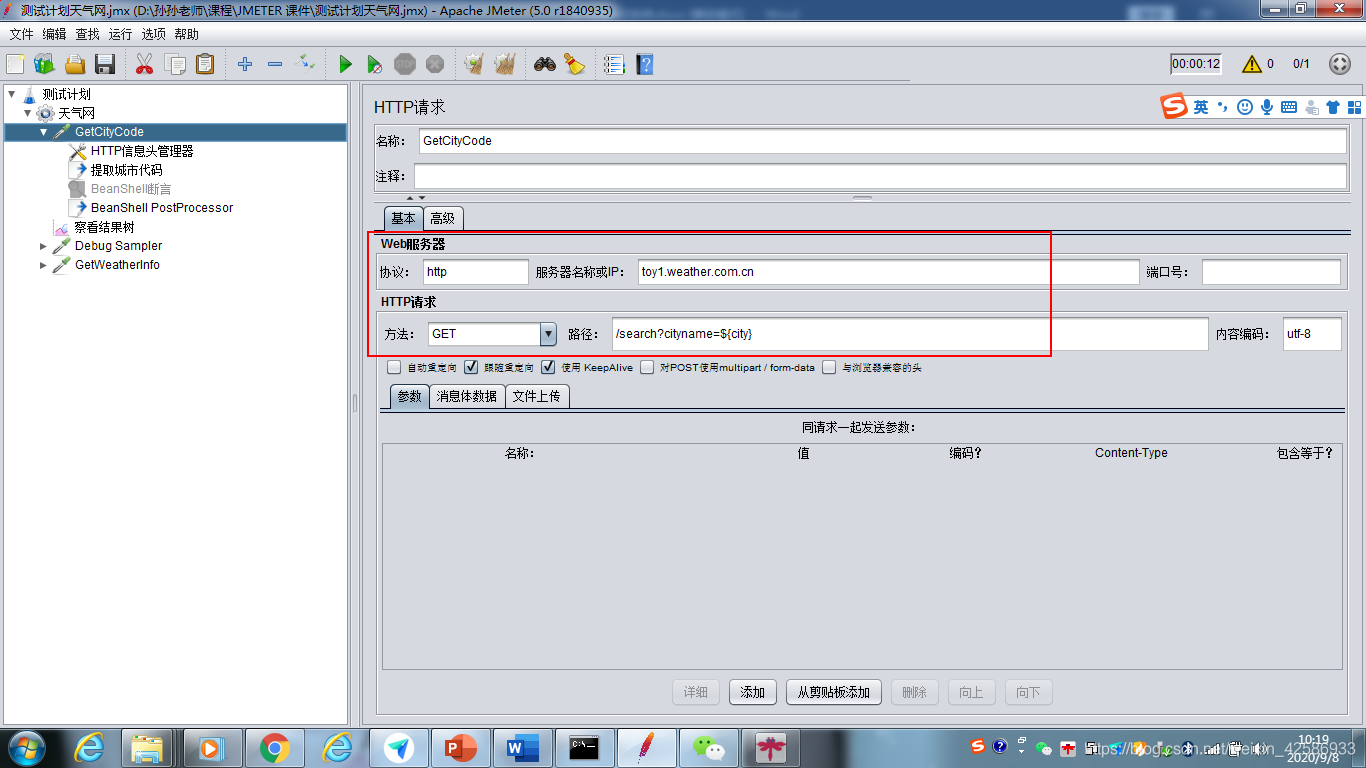The image size is (1366, 768).
Task: Click the Search binoculars icon
Action: click(x=544, y=64)
